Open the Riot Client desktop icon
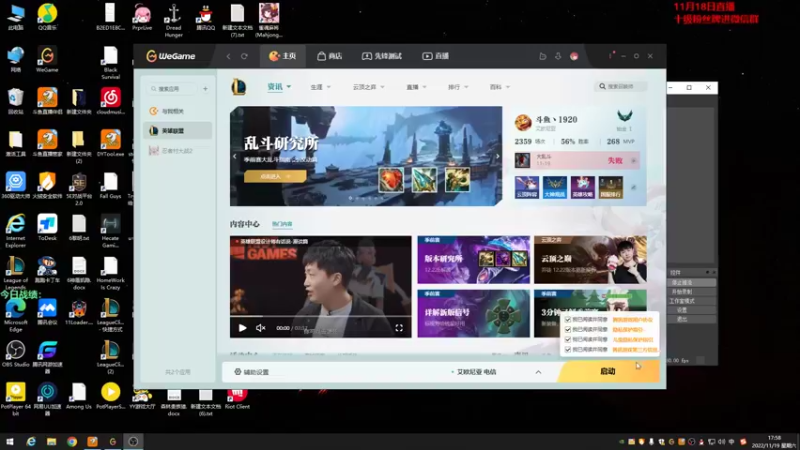The width and height of the screenshot is (800, 450). [237, 398]
